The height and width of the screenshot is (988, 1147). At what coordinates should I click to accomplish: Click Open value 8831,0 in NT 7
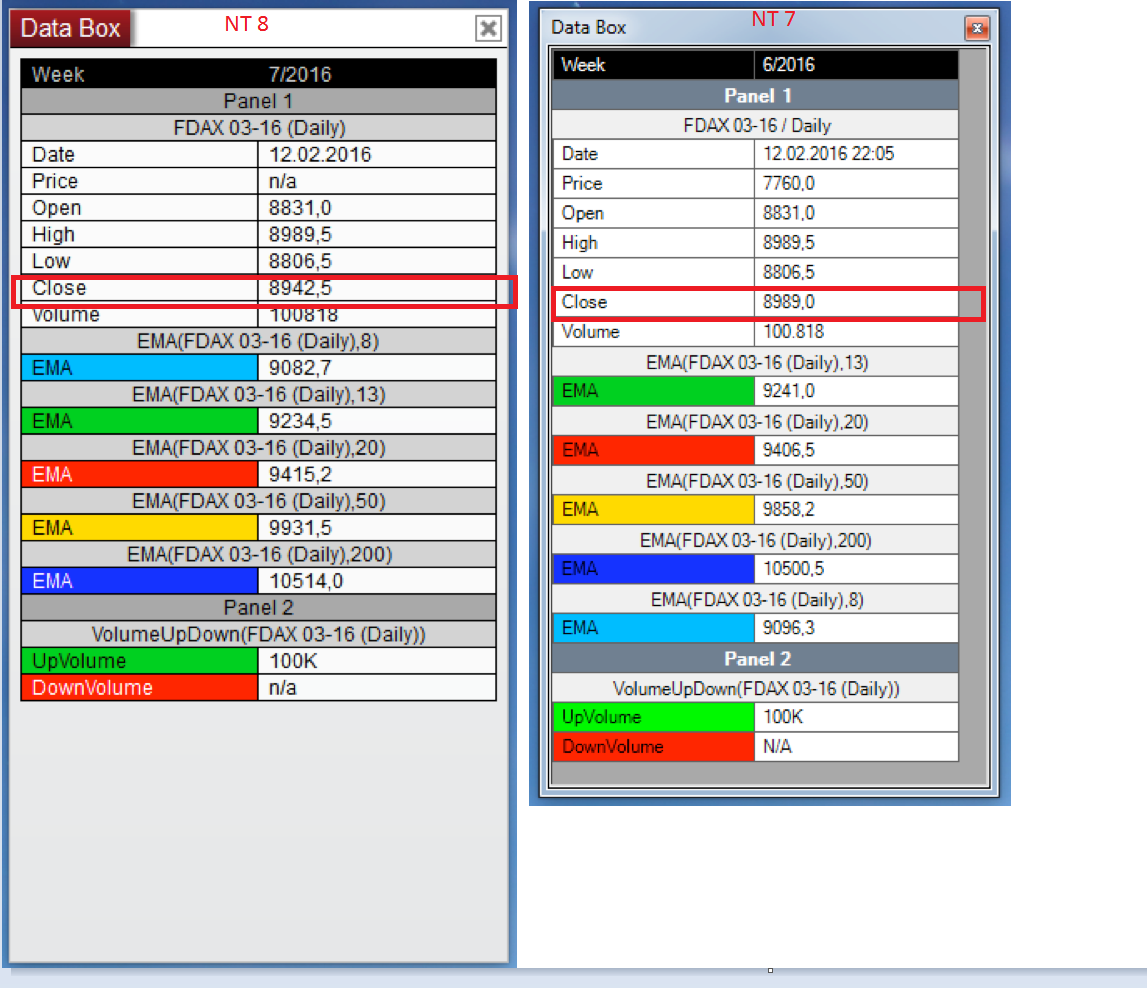(x=856, y=213)
